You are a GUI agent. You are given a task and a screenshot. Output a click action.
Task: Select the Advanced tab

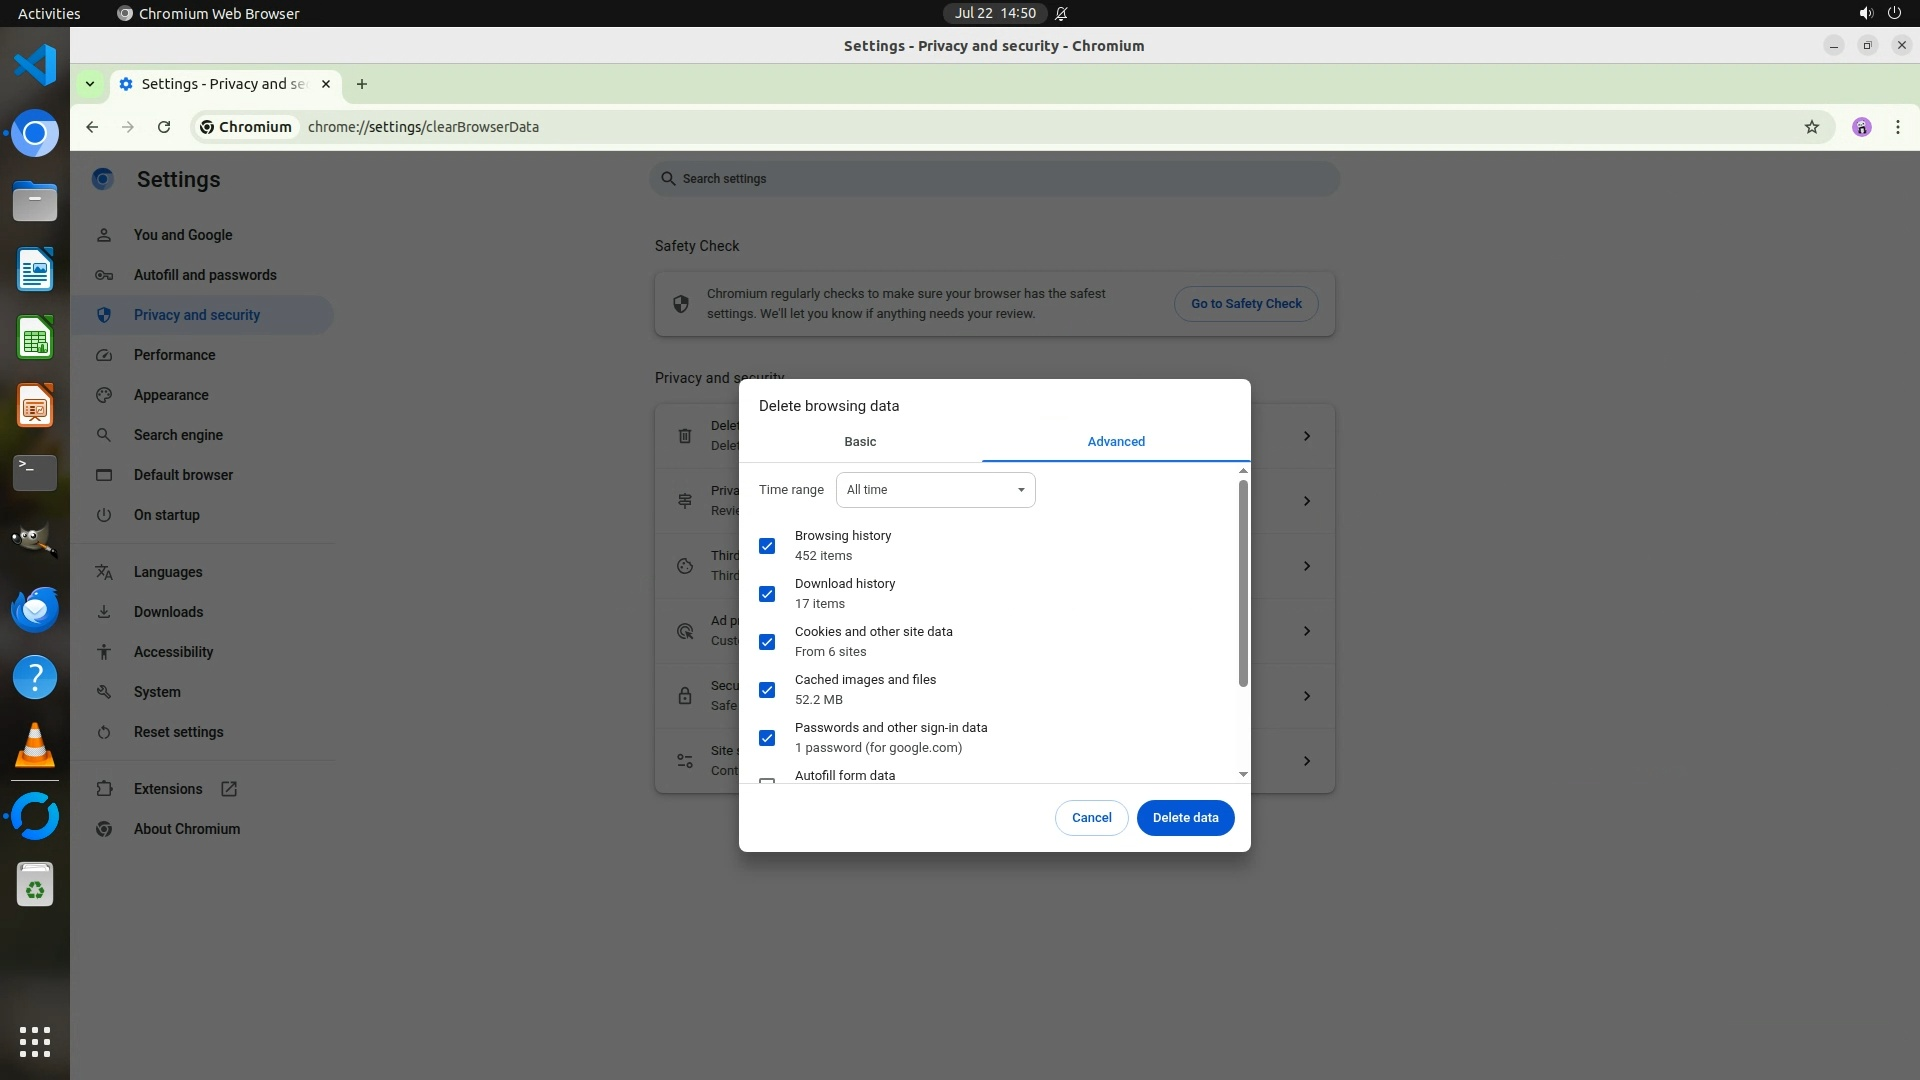[x=1116, y=442]
